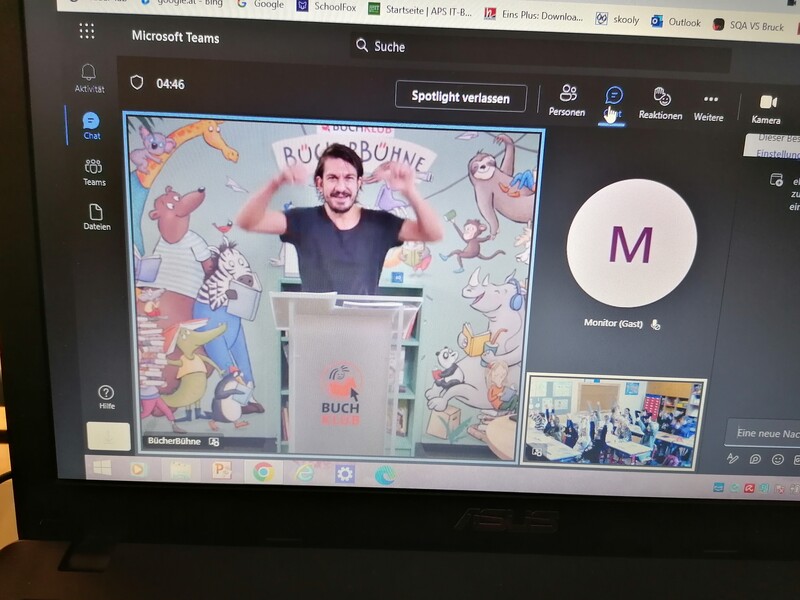This screenshot has width=800, height=600.
Task: Select the Monitor (Gast) avatar tile
Action: click(x=631, y=244)
